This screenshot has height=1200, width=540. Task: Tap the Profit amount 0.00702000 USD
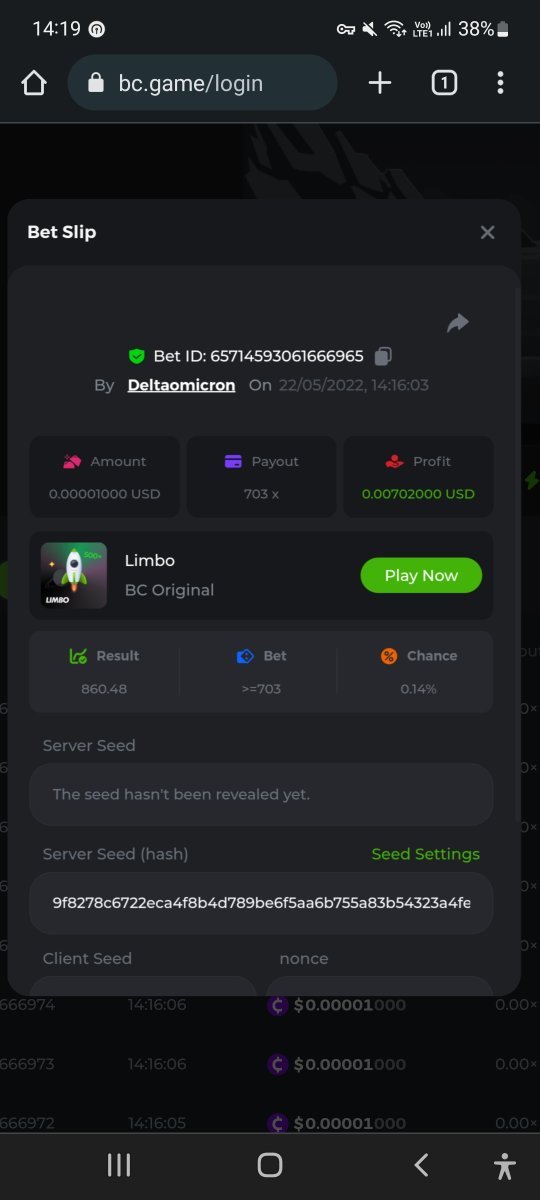click(x=418, y=494)
